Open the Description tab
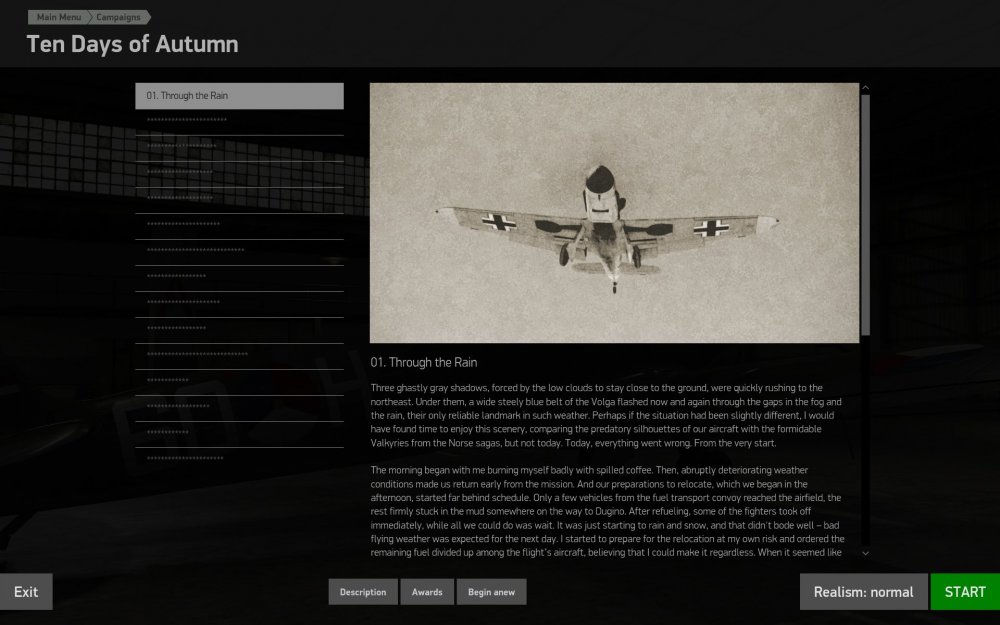The width and height of the screenshot is (1000, 625). point(363,592)
